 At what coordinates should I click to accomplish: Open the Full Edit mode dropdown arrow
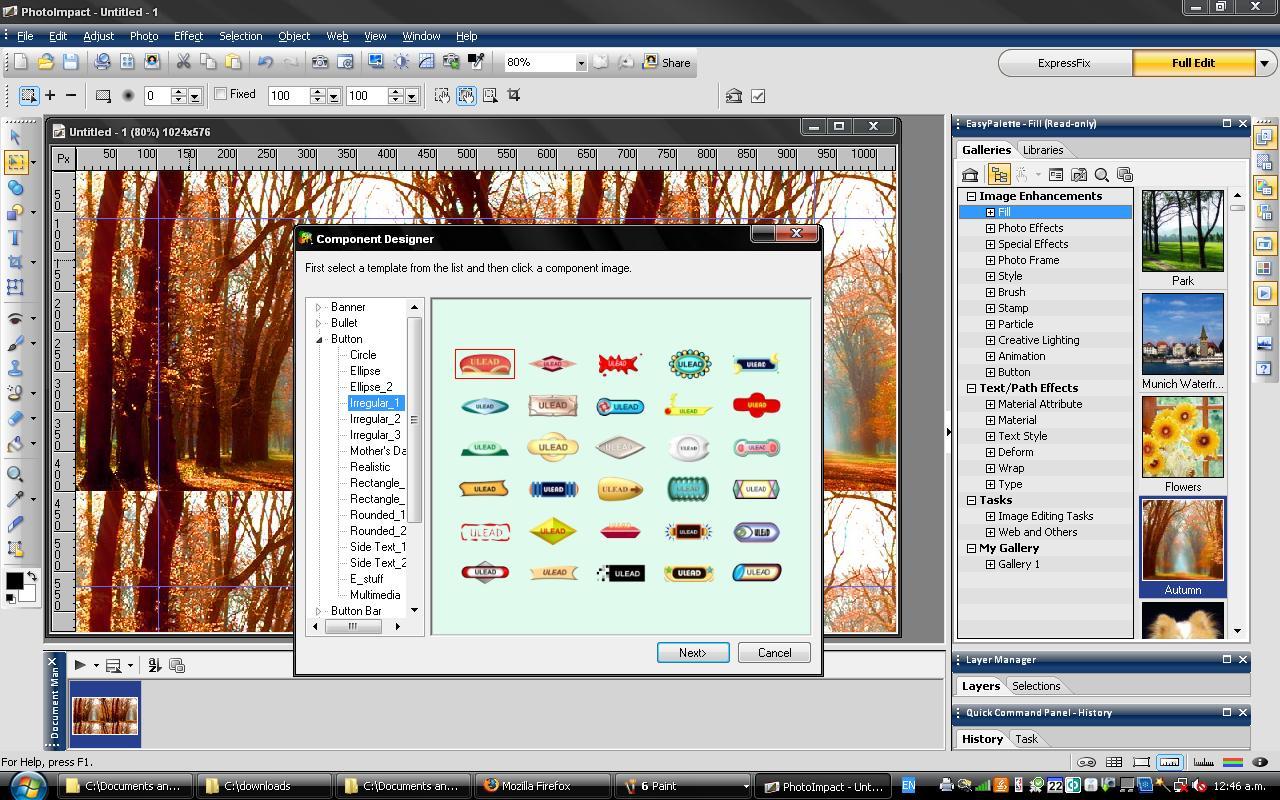(1264, 63)
